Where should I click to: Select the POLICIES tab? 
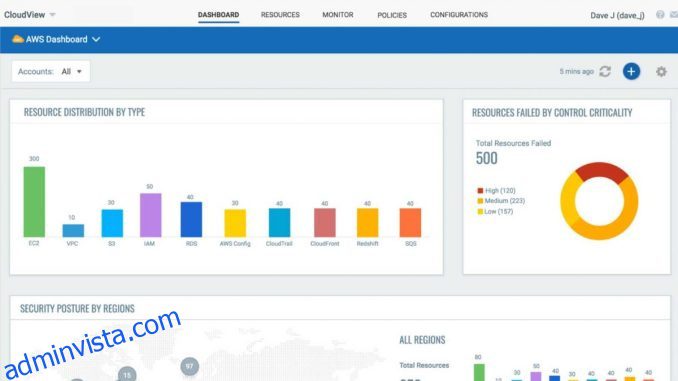[392, 15]
